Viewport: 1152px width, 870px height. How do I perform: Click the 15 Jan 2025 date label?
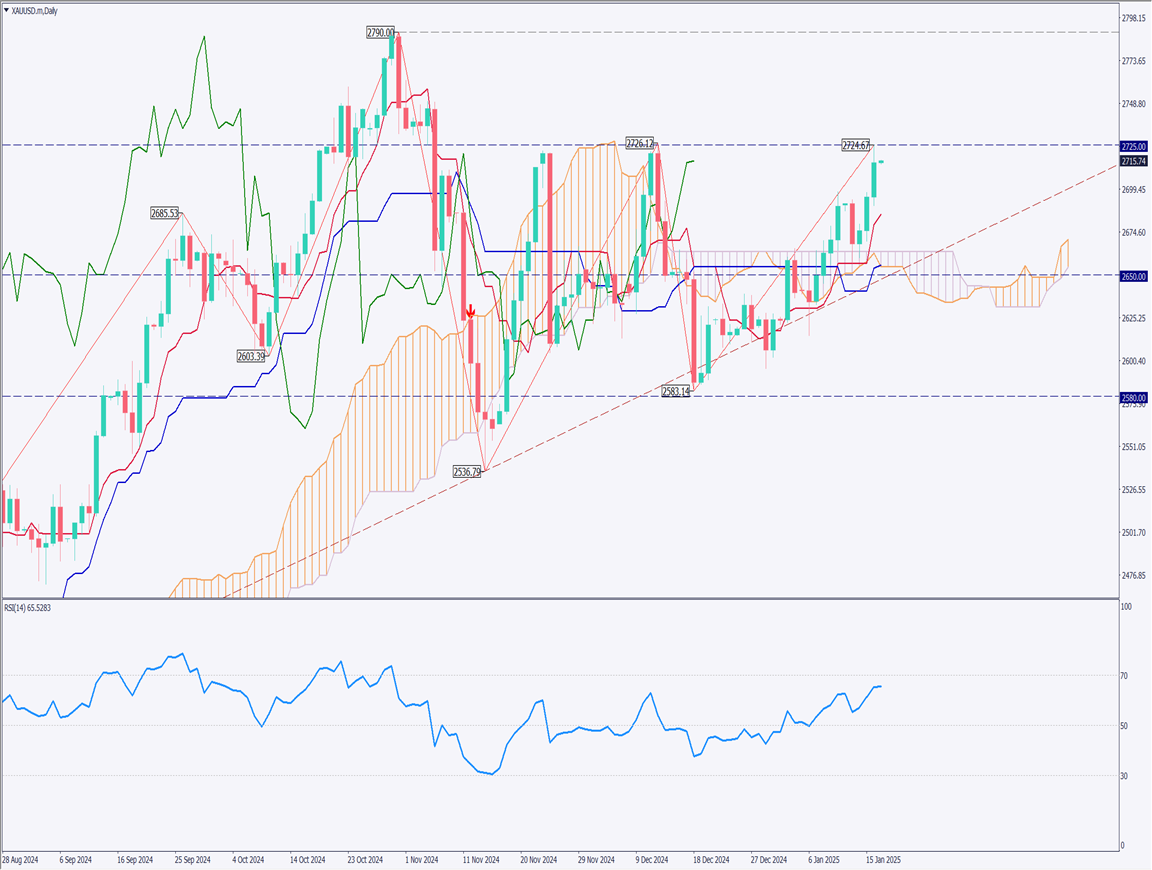coord(883,859)
